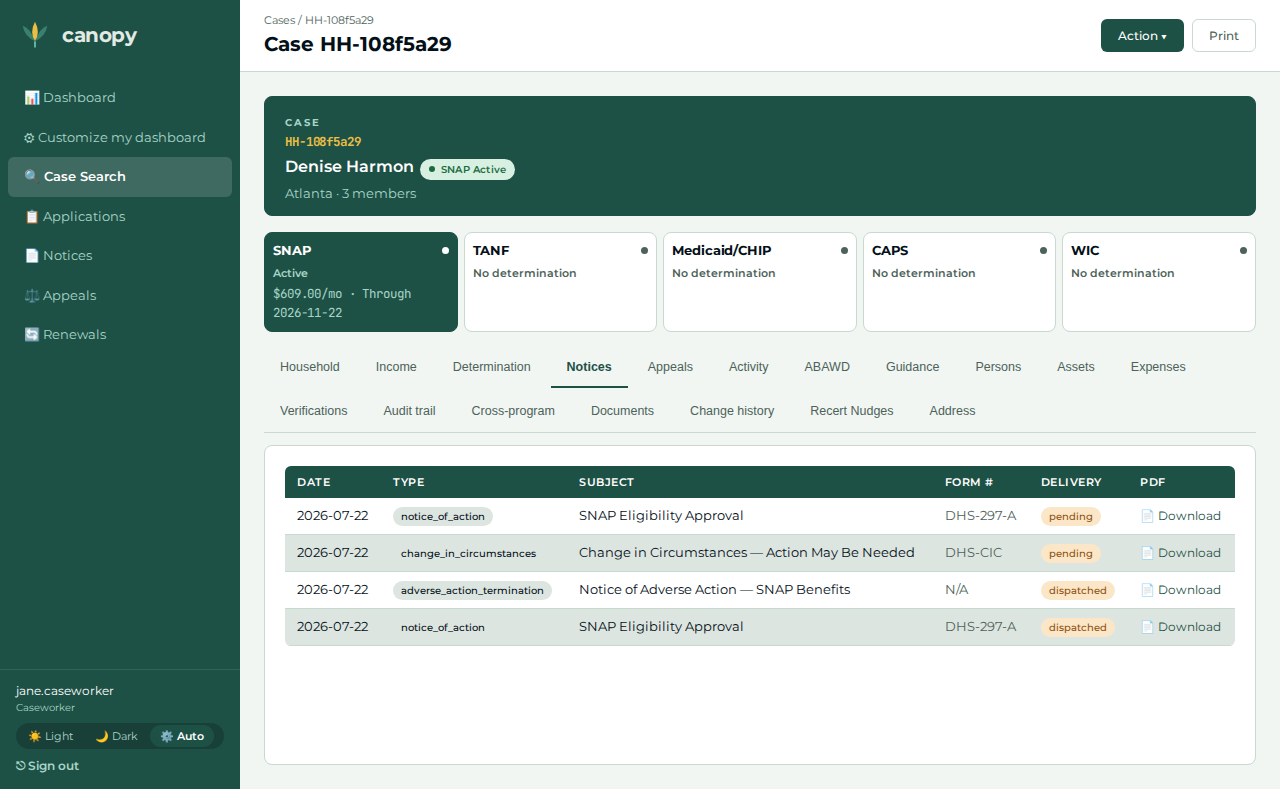Click the case ID HH-108f5a29 in header card

[x=323, y=142]
